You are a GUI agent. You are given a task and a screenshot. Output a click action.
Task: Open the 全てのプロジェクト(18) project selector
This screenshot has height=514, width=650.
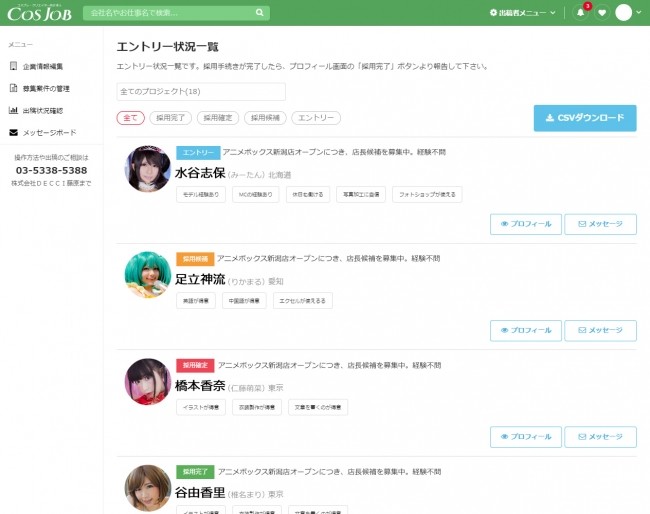201,92
